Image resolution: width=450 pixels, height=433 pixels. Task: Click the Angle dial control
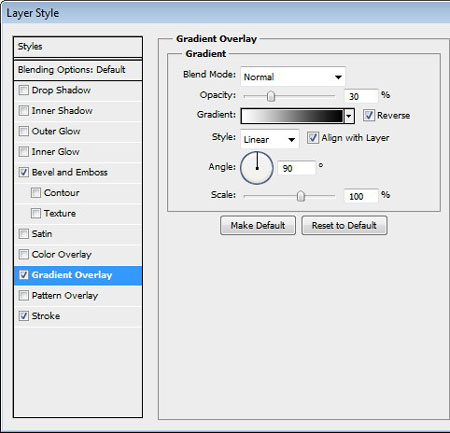(x=257, y=168)
